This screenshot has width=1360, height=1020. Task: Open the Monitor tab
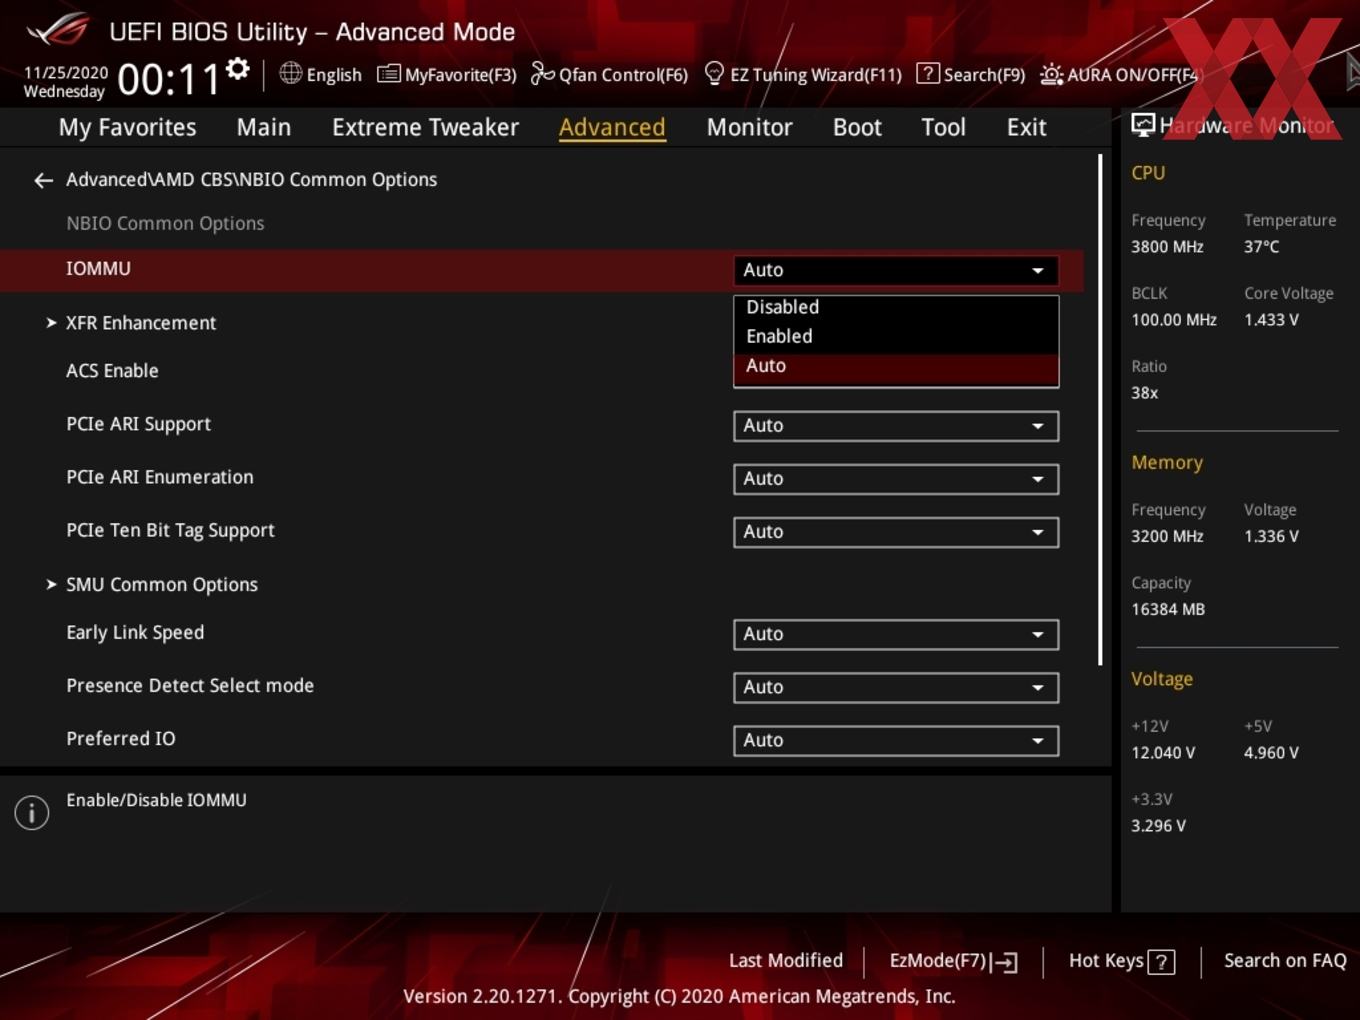[749, 128]
